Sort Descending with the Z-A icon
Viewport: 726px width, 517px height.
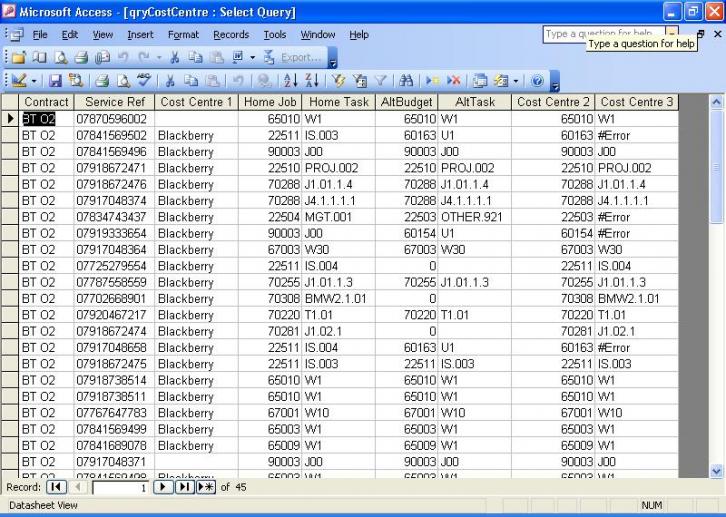(312, 81)
